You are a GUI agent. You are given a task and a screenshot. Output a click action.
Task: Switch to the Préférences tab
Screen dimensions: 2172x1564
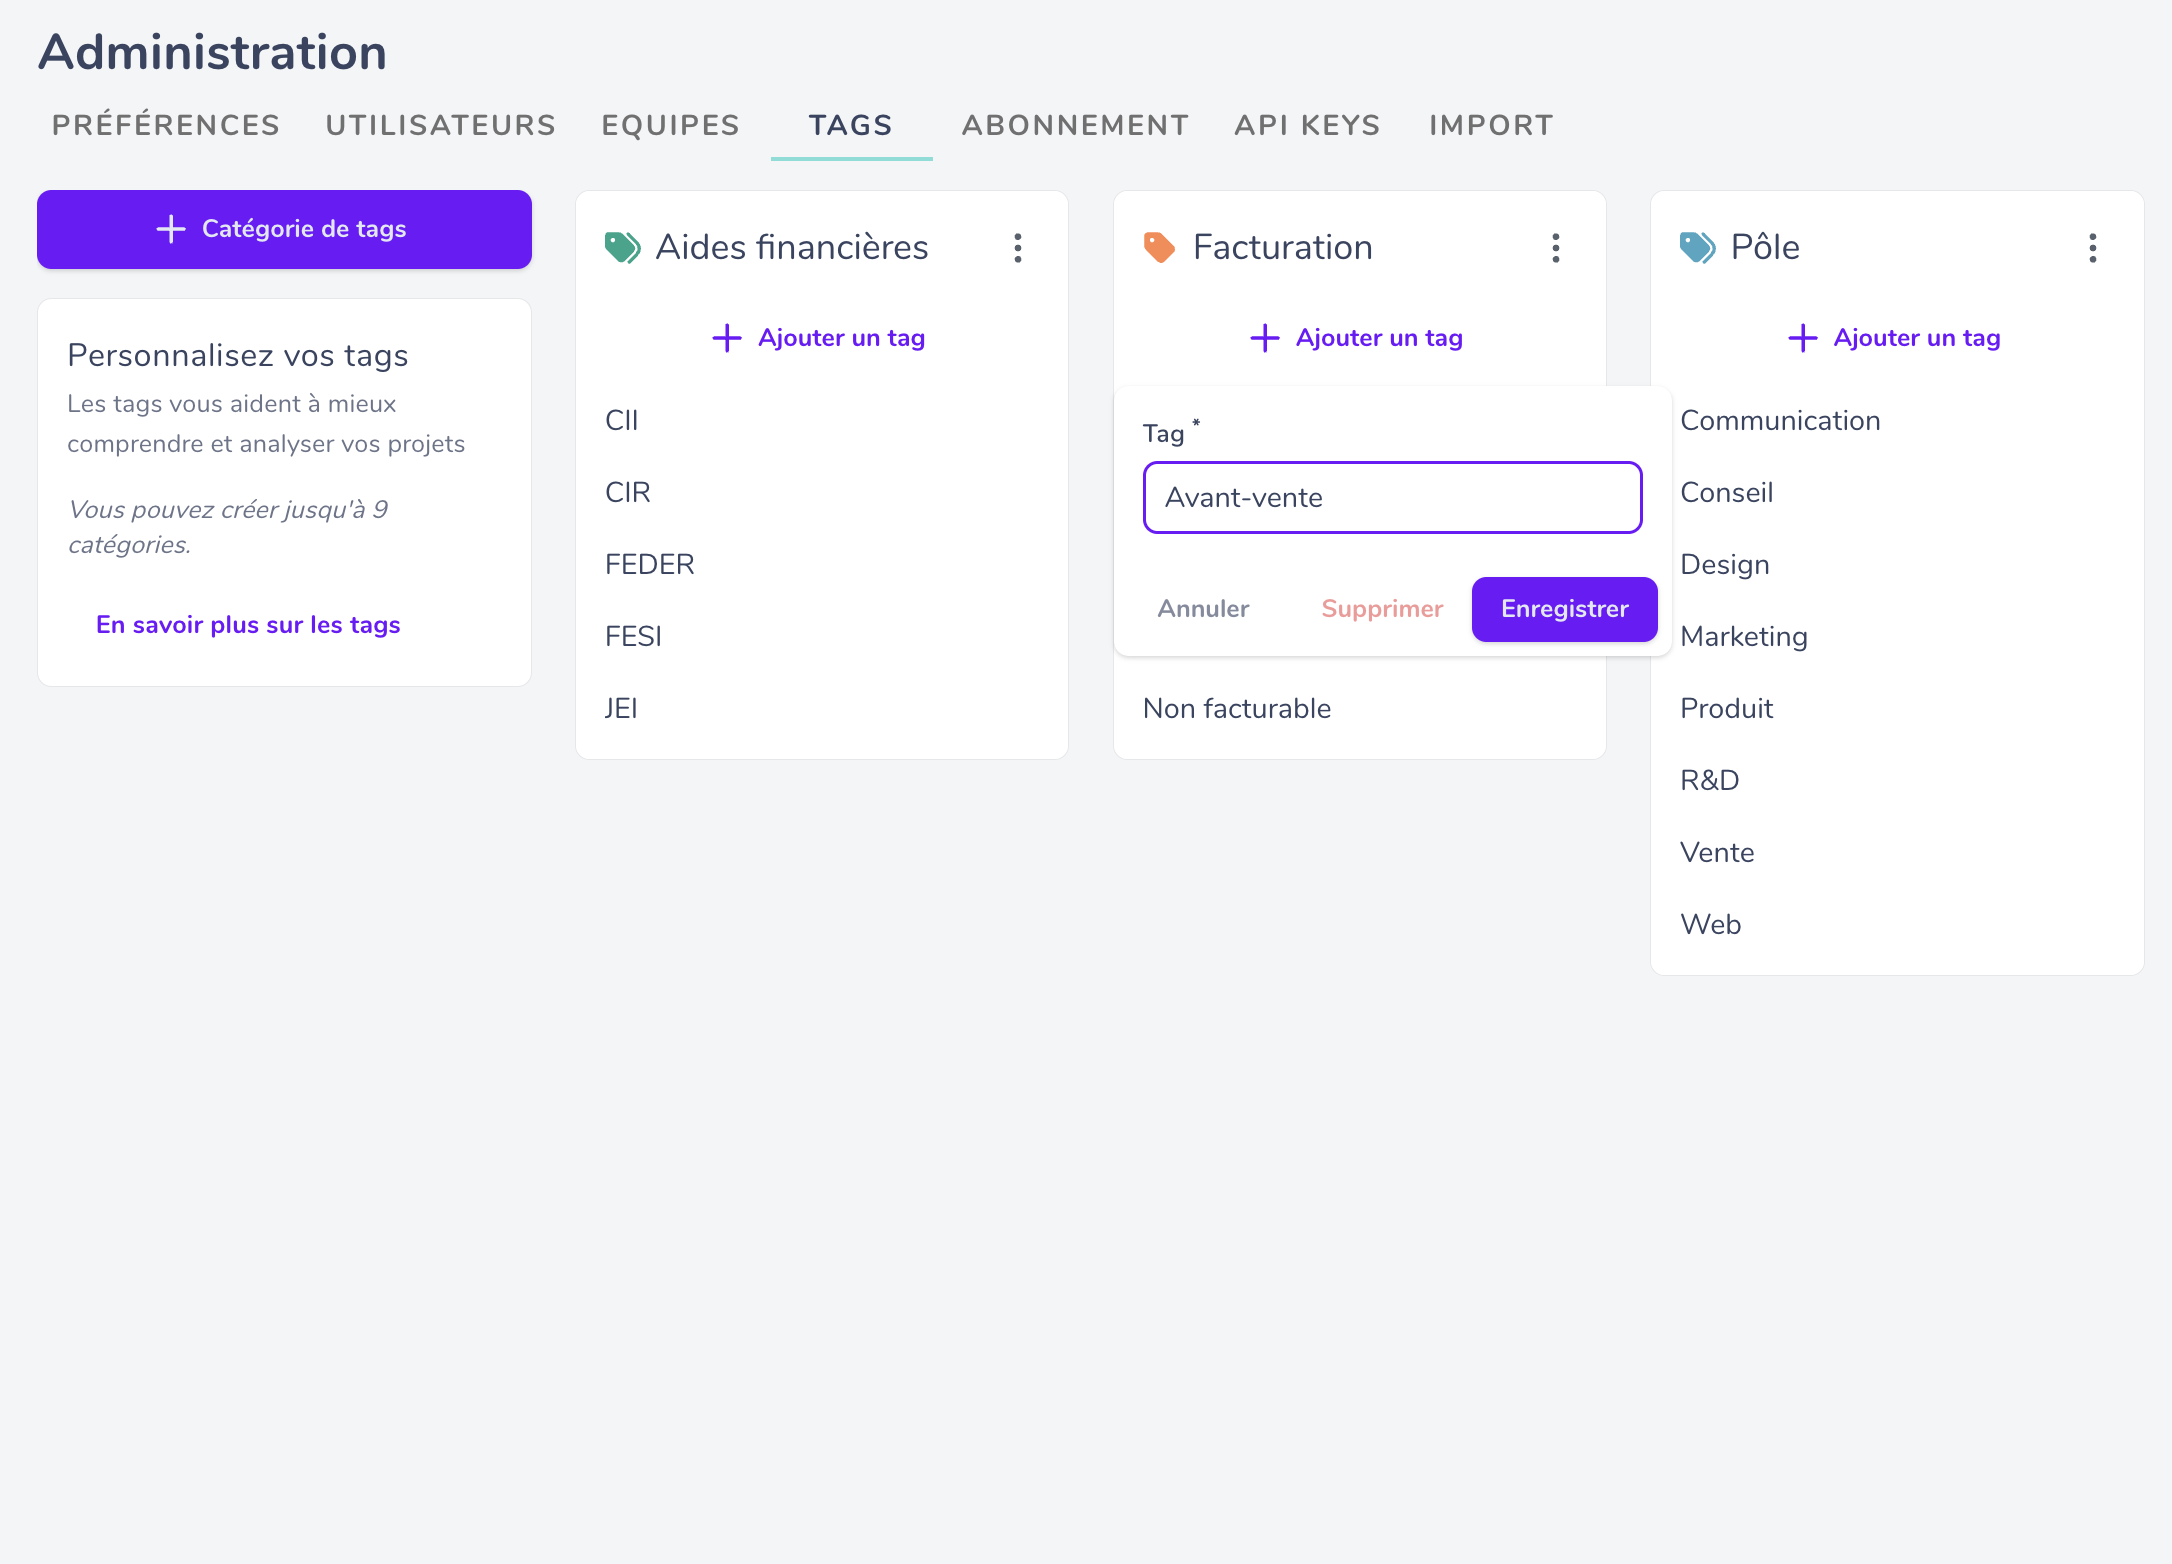click(166, 125)
